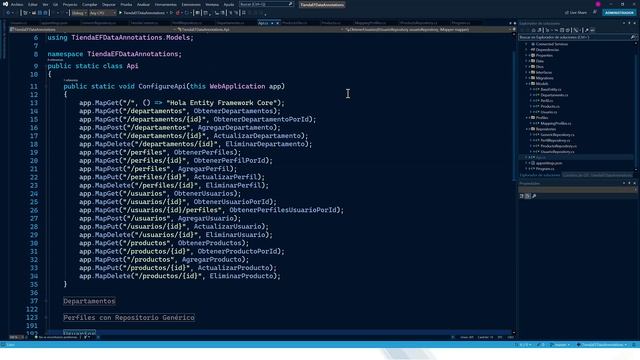Open the Editar menu
640x360 pixels.
tap(33, 4)
